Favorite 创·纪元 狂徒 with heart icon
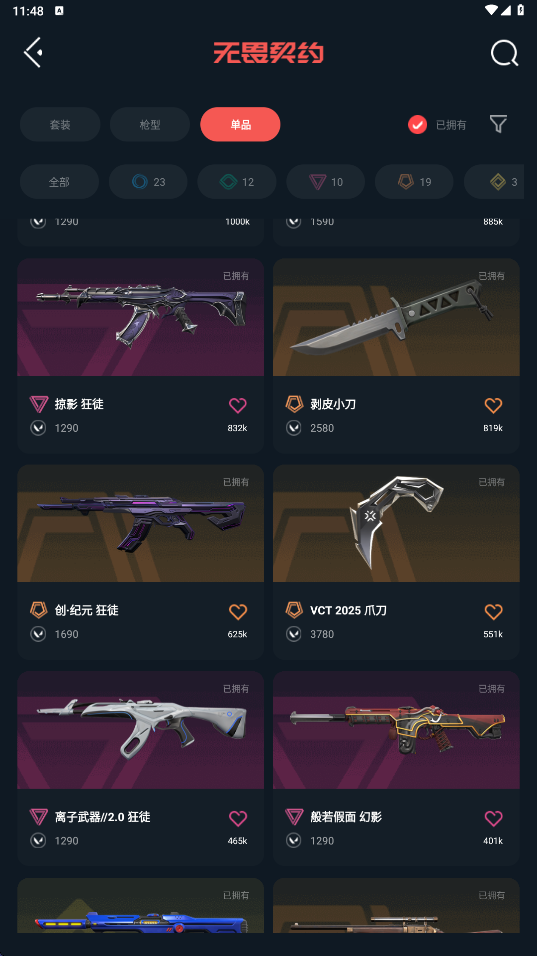Viewport: 537px width, 956px height. (238, 611)
